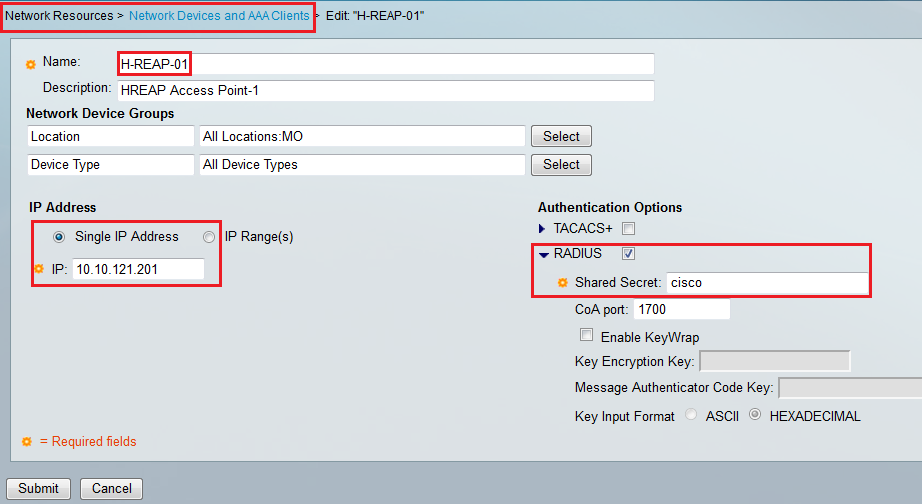Select HEXADECIMAL key input format

click(756, 415)
